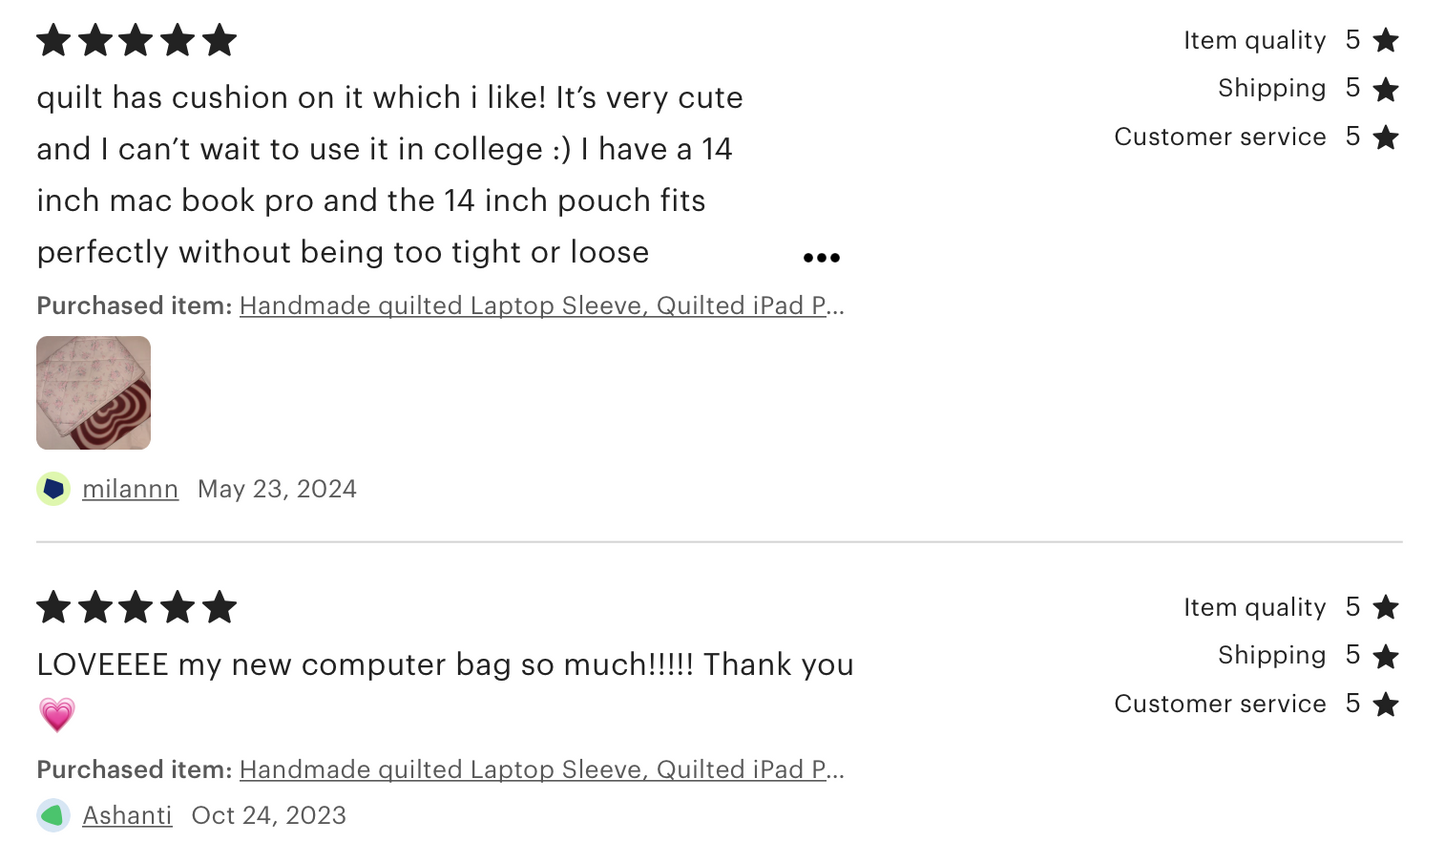Open Ashanti's profile link
Viewport: 1445px width, 842px height.
point(127,816)
